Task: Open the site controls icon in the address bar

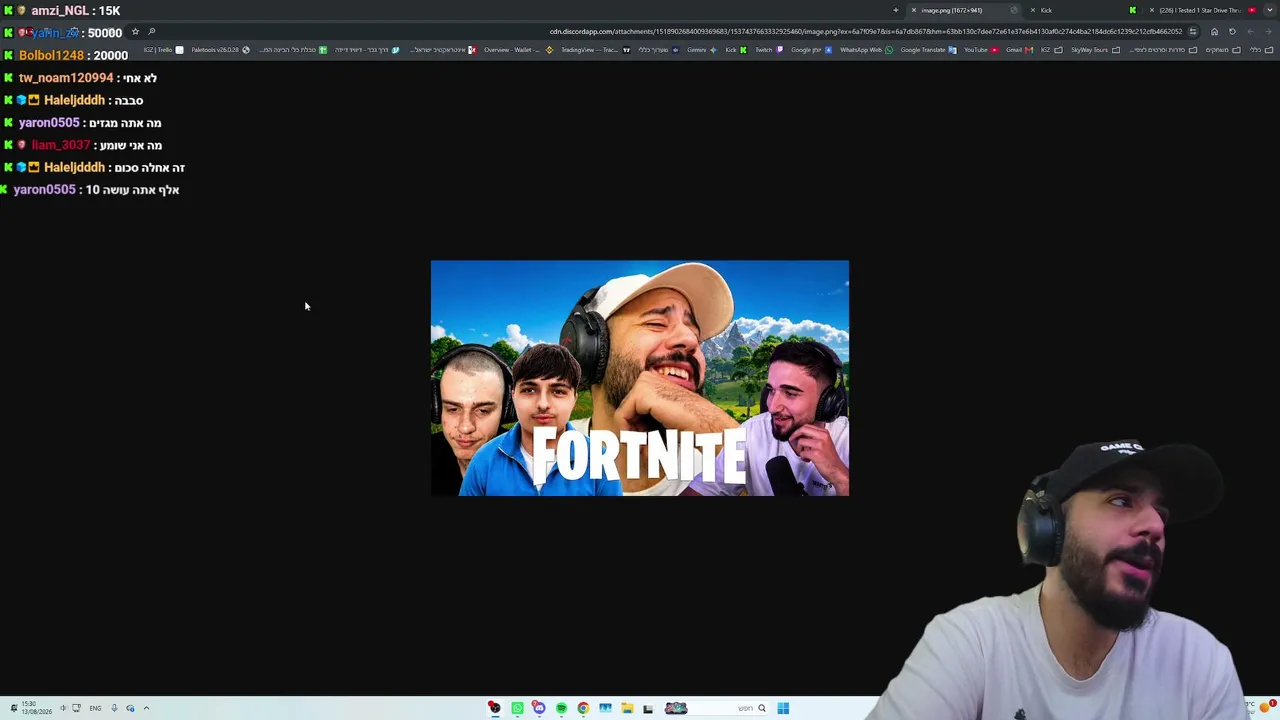Action: point(1192,32)
